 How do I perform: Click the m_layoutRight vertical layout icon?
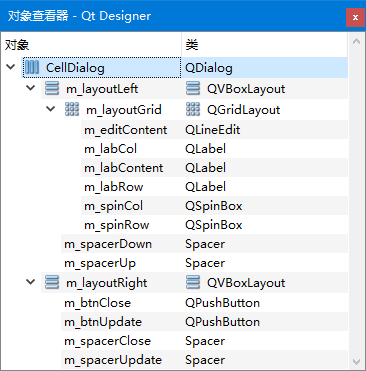tap(52, 283)
